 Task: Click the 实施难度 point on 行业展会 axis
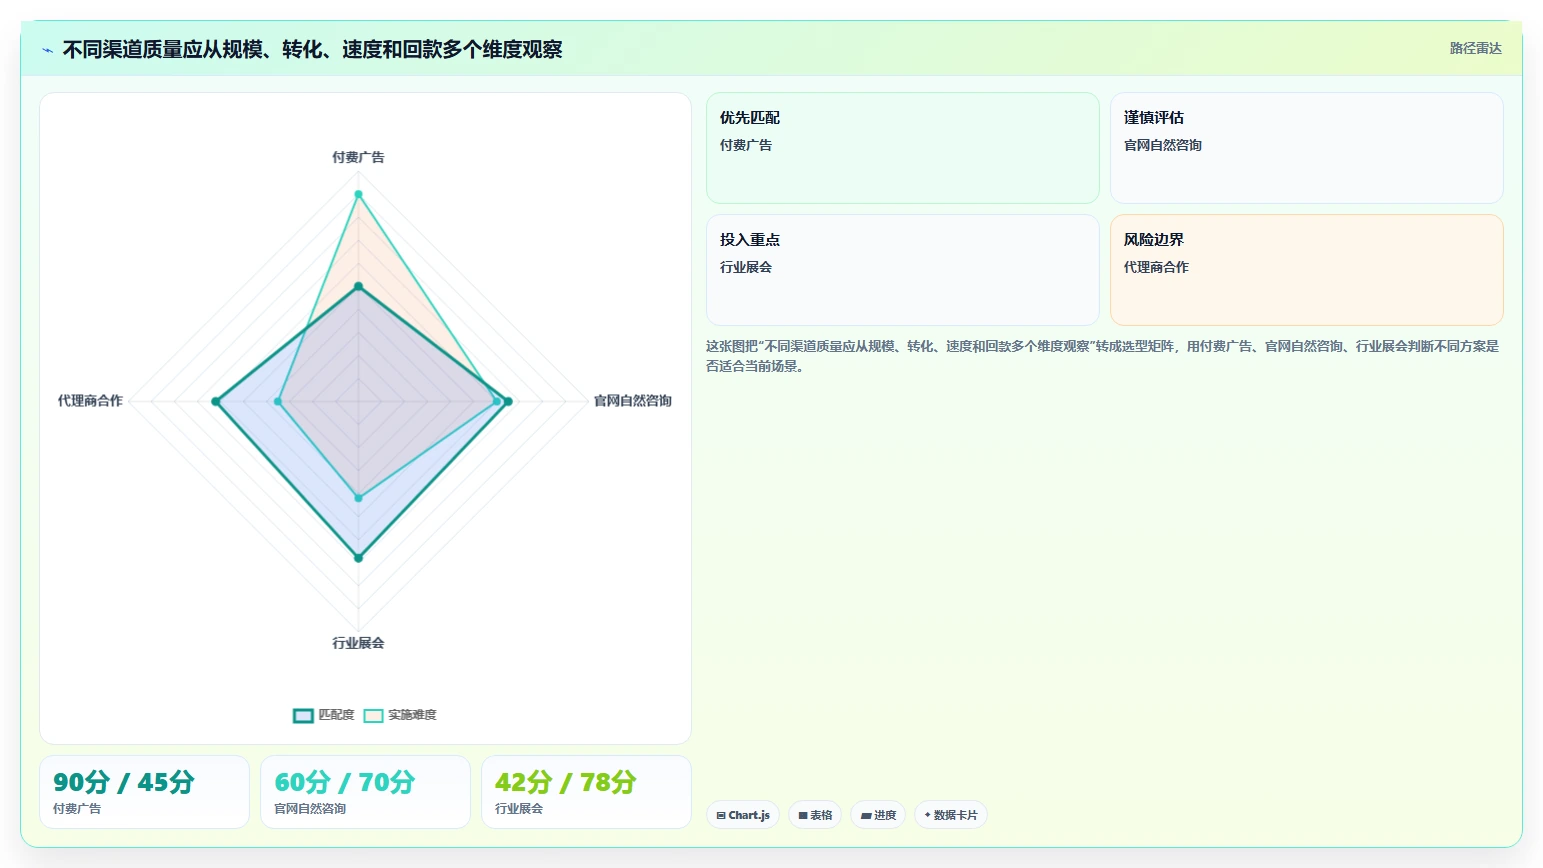click(x=358, y=497)
